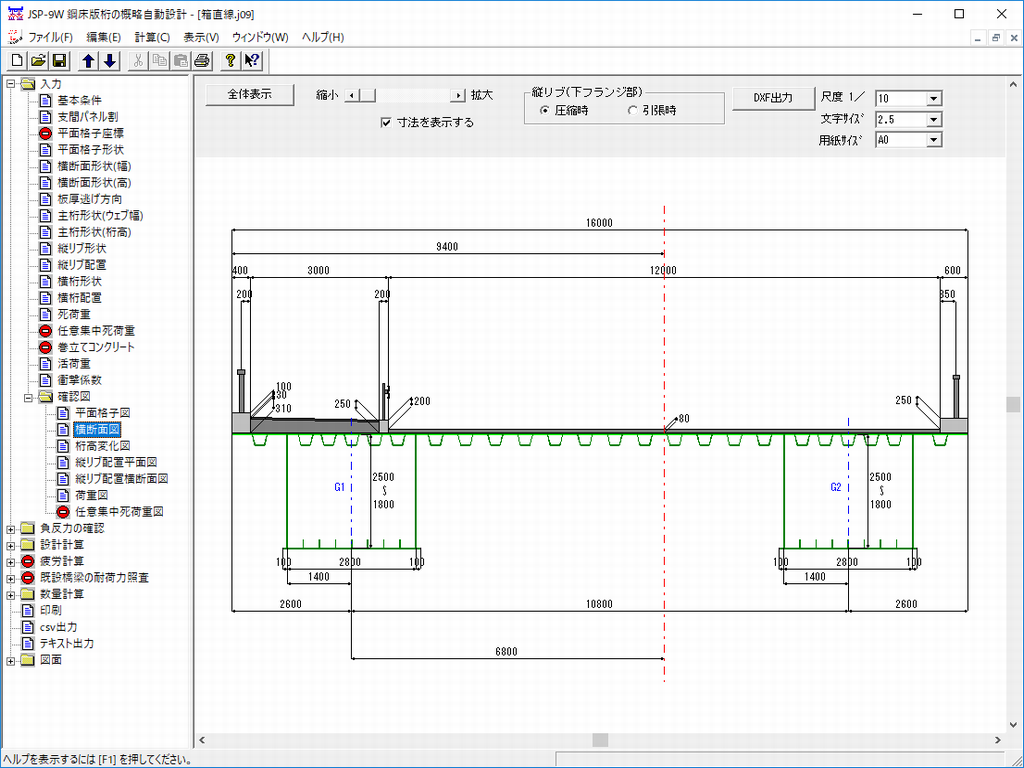Toggle the 寸法を表示する checkbox
The width and height of the screenshot is (1024, 768).
click(387, 122)
